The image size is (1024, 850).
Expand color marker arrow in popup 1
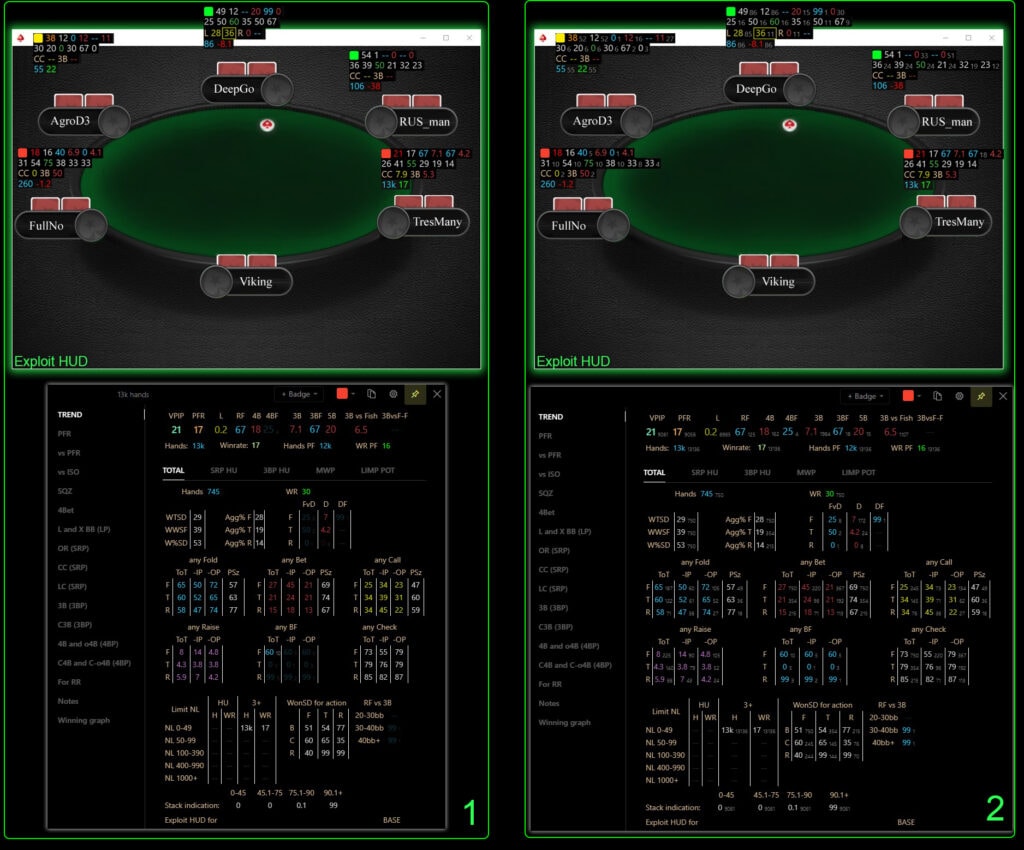pyautogui.click(x=353, y=394)
